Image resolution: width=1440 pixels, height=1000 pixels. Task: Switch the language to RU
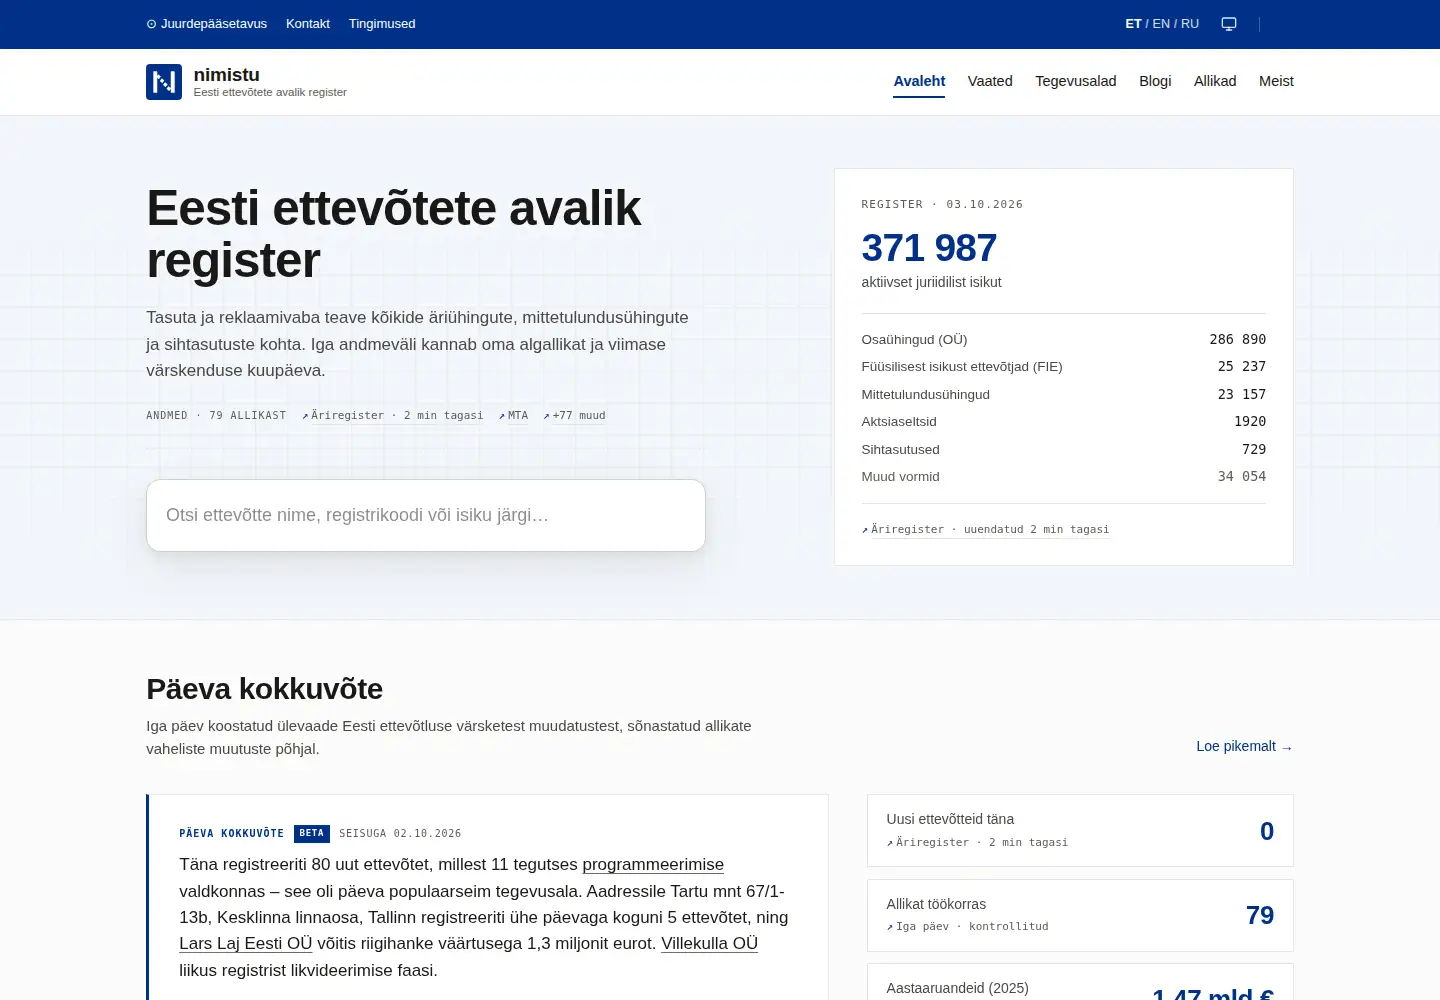[x=1190, y=24]
